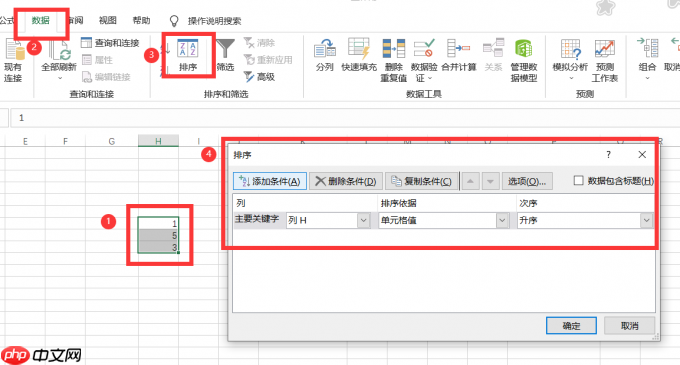Expand the 组合 dropdown arrow
The height and width of the screenshot is (365, 680).
(647, 78)
